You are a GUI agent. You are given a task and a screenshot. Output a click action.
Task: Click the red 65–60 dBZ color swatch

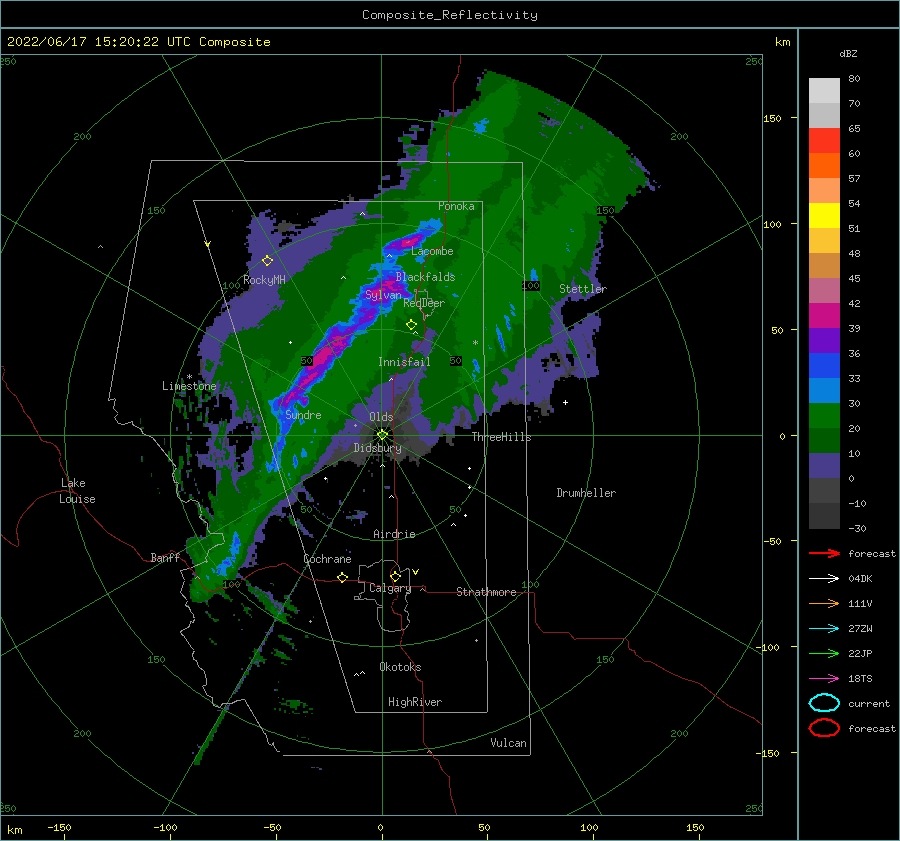pyautogui.click(x=824, y=141)
